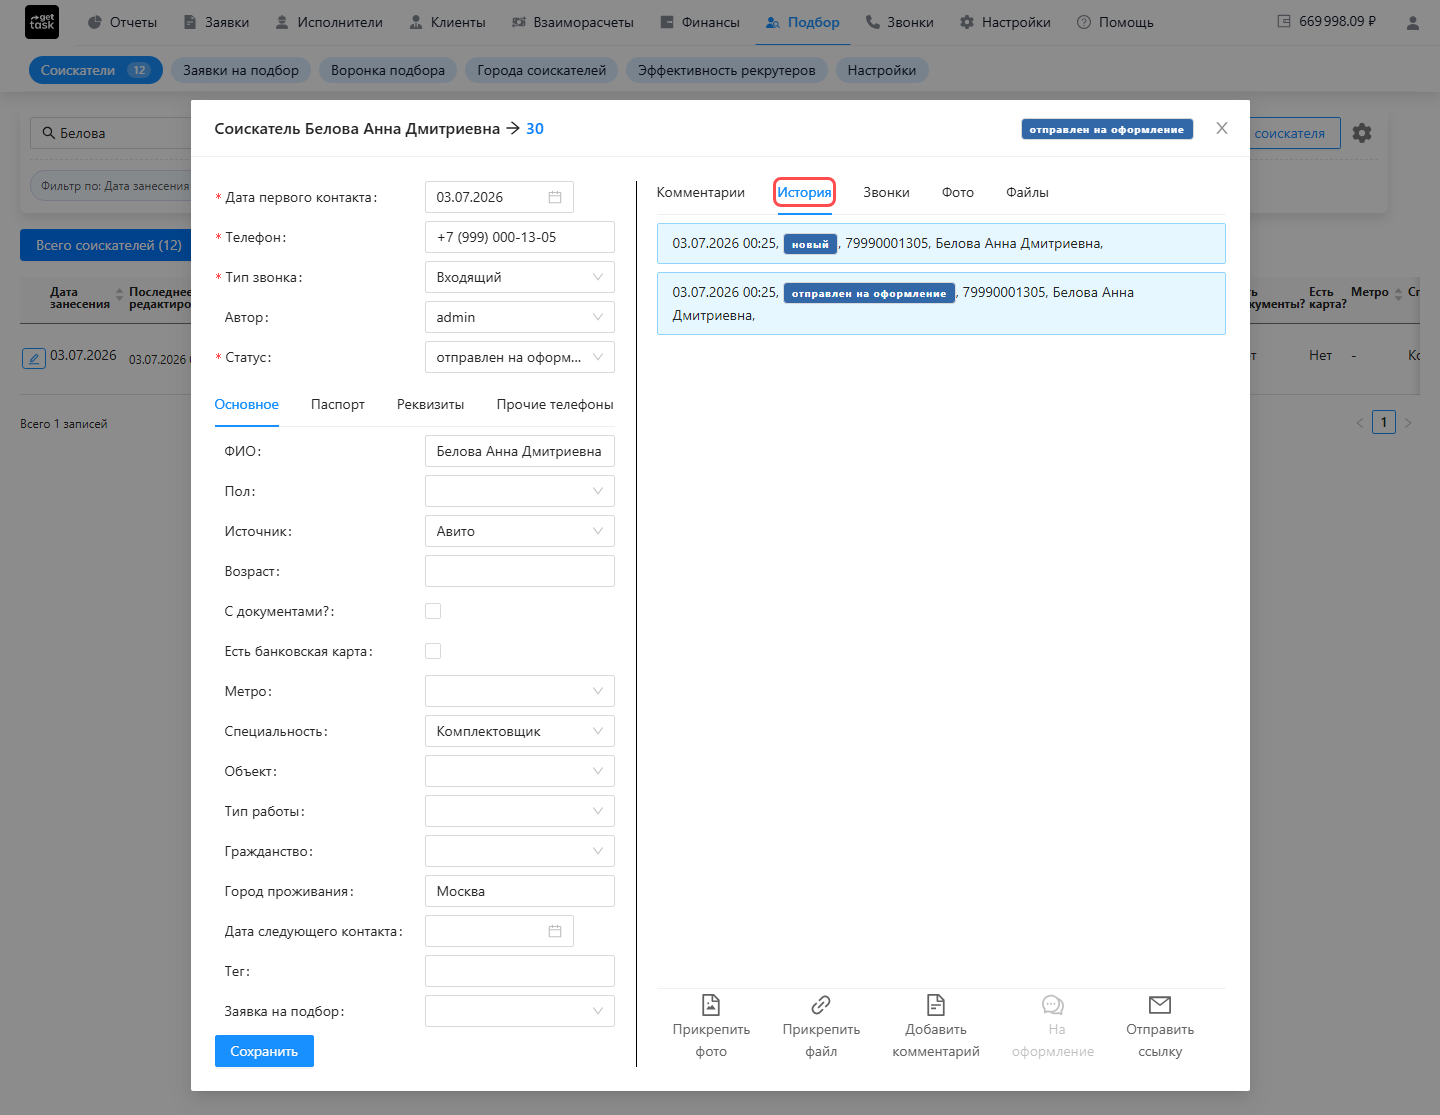Open the Отчеты menu

point(122,22)
